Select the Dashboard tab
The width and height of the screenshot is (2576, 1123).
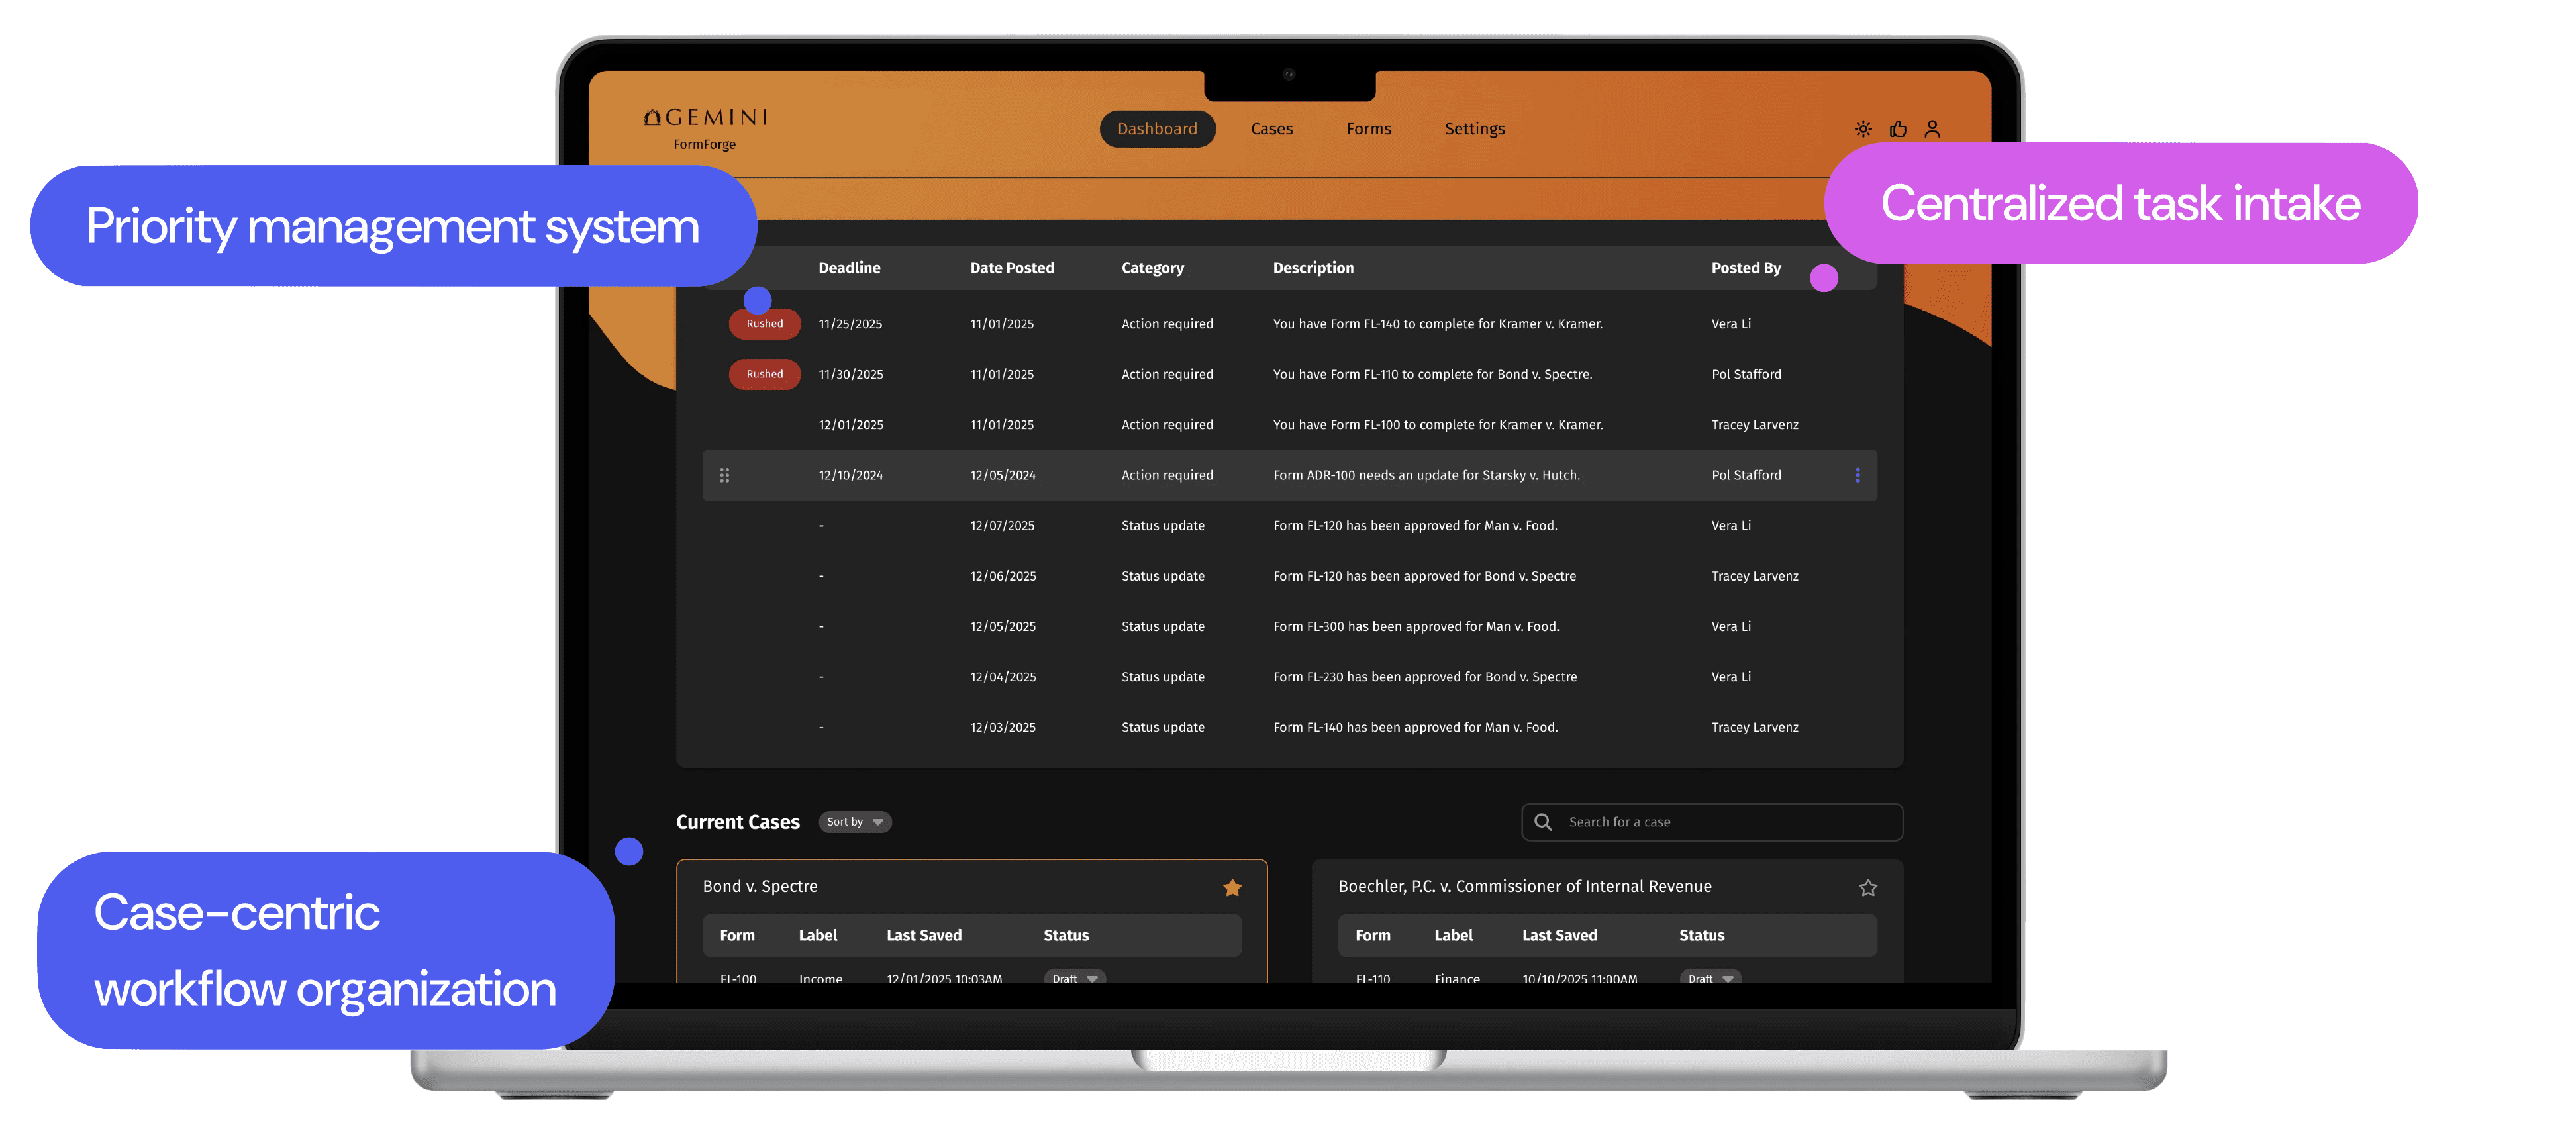(1157, 129)
